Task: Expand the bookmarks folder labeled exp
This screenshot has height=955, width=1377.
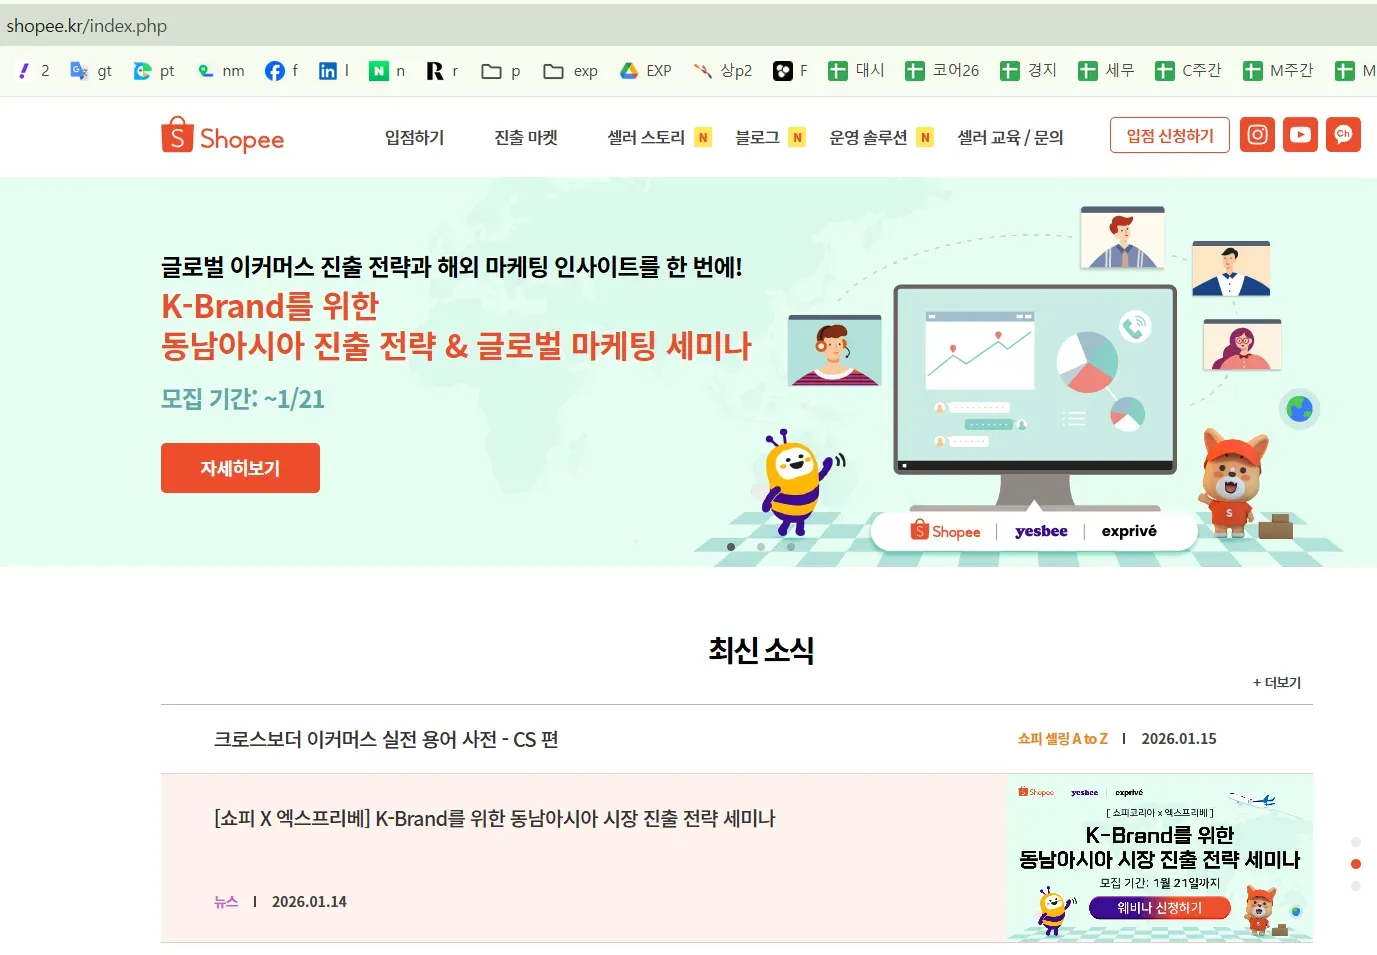Action: coord(569,70)
